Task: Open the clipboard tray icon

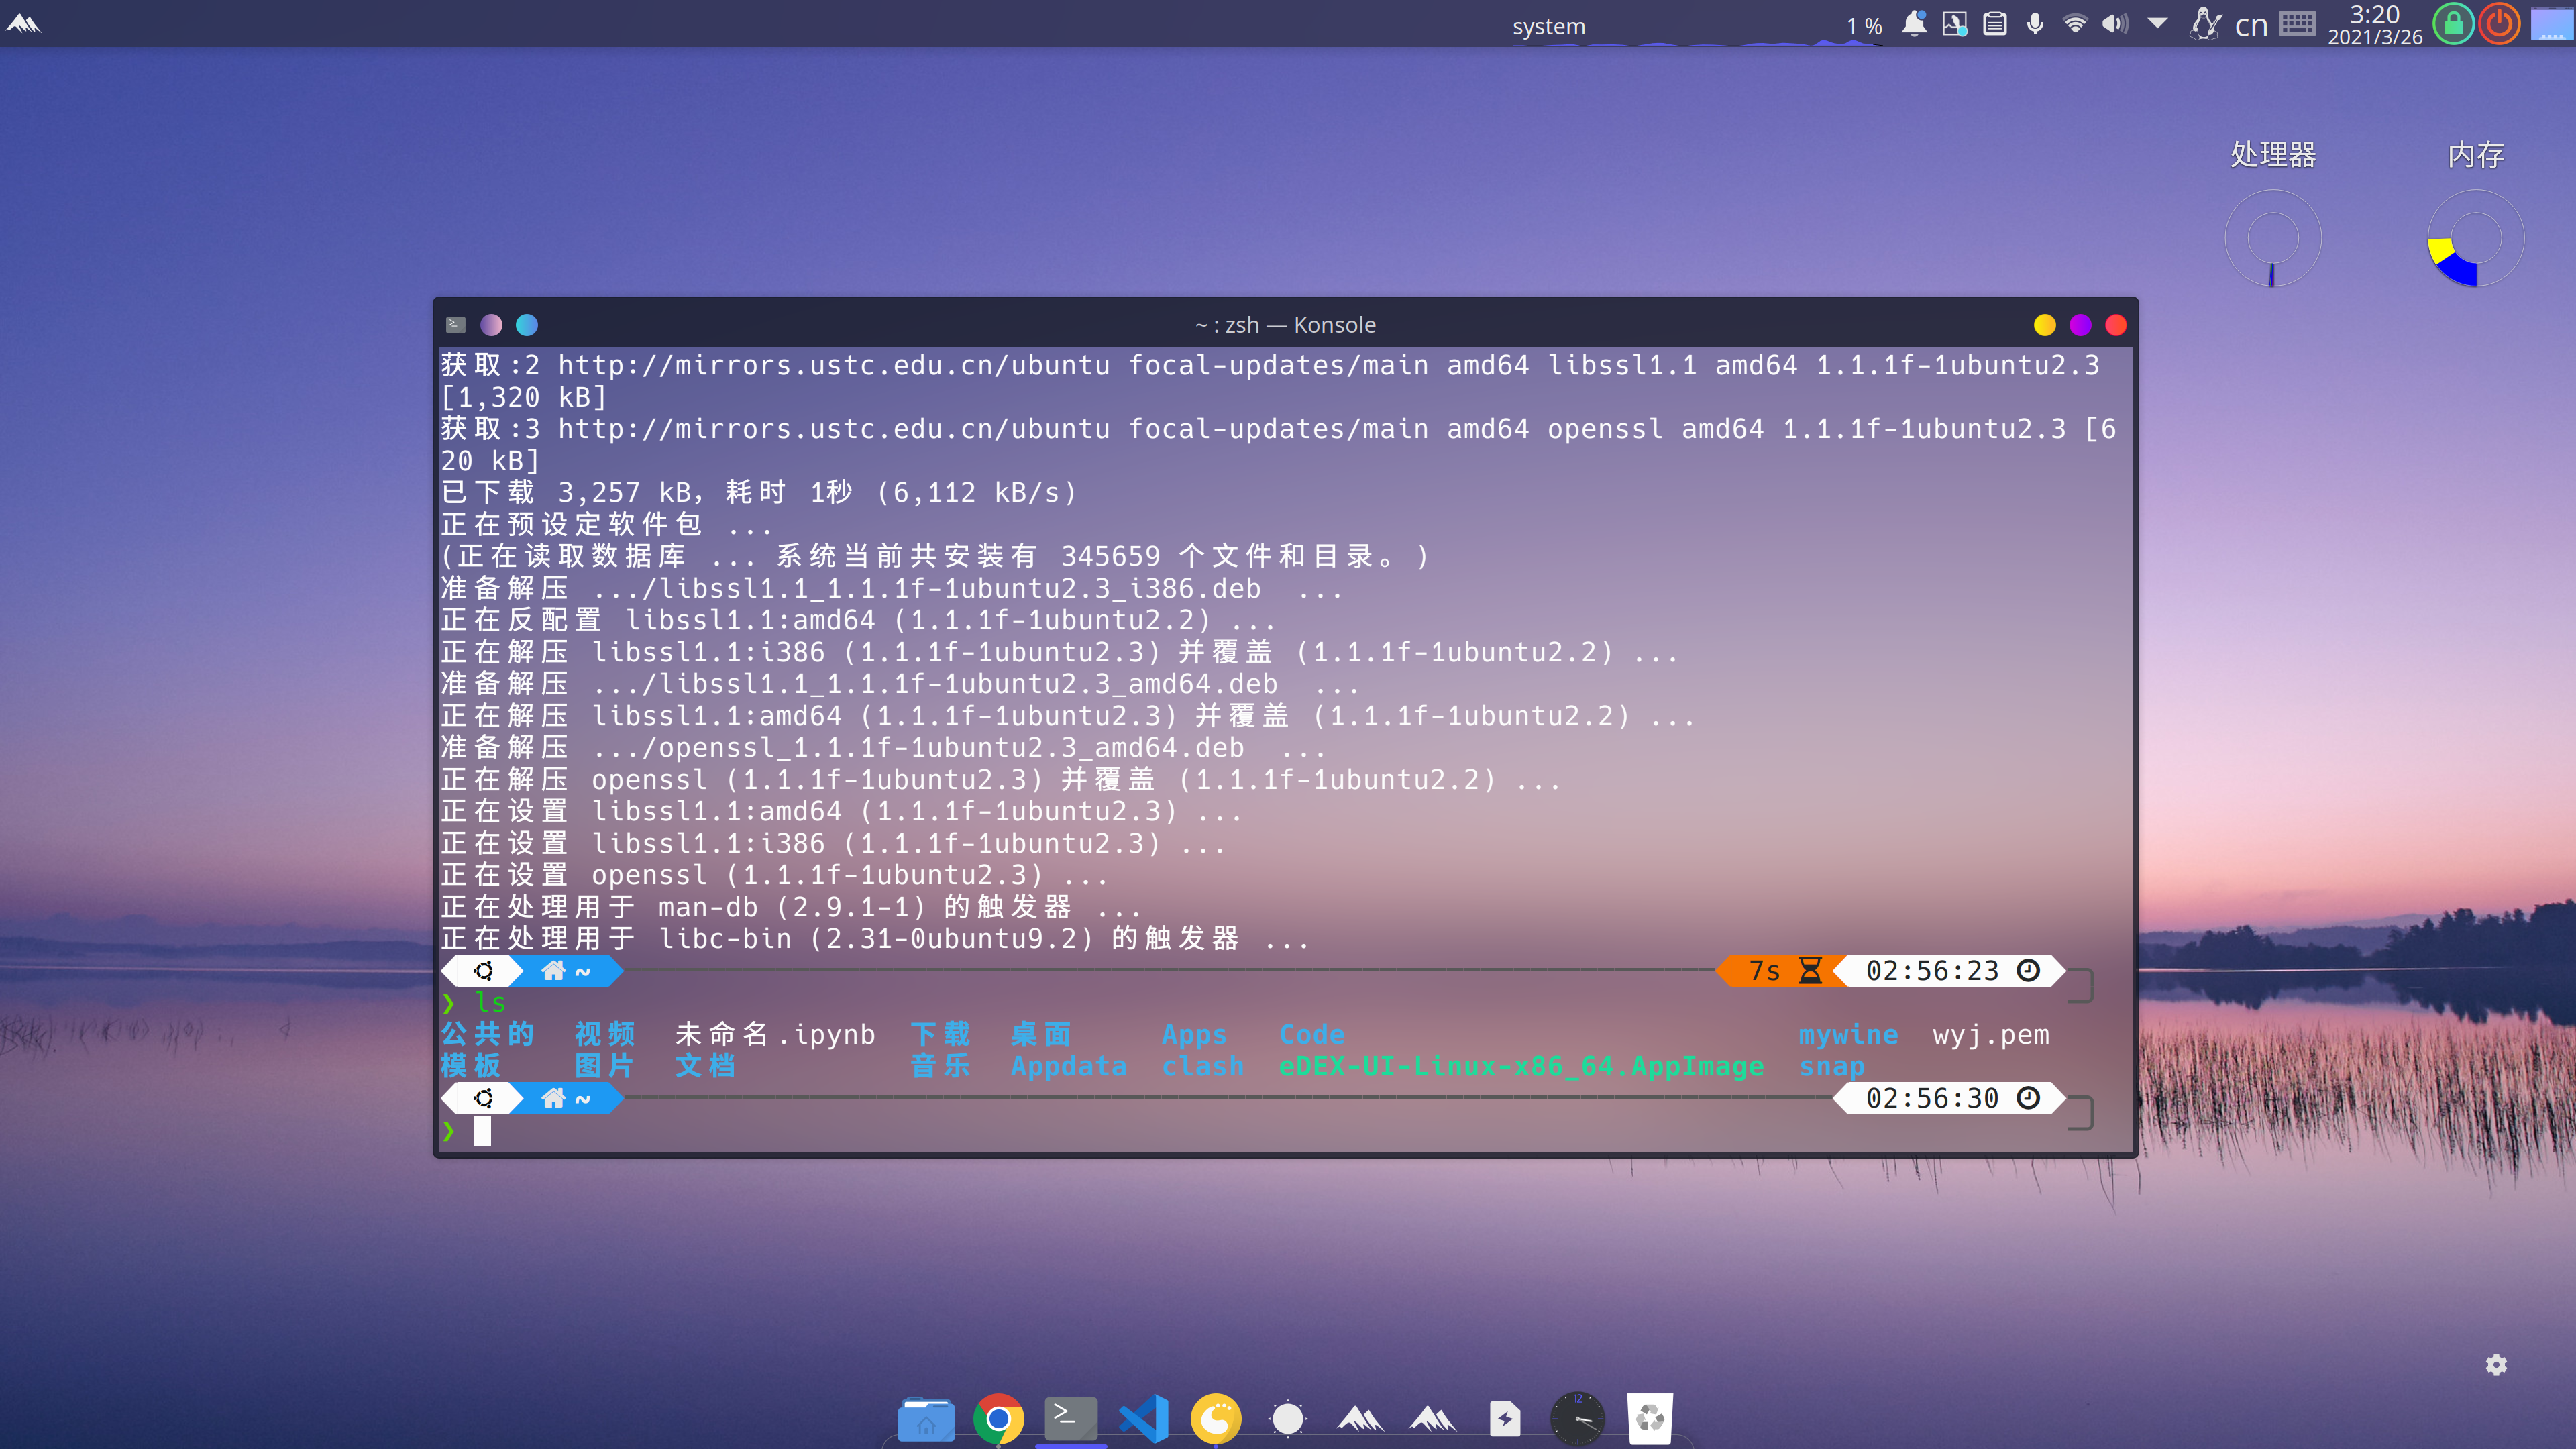Action: (x=1995, y=24)
